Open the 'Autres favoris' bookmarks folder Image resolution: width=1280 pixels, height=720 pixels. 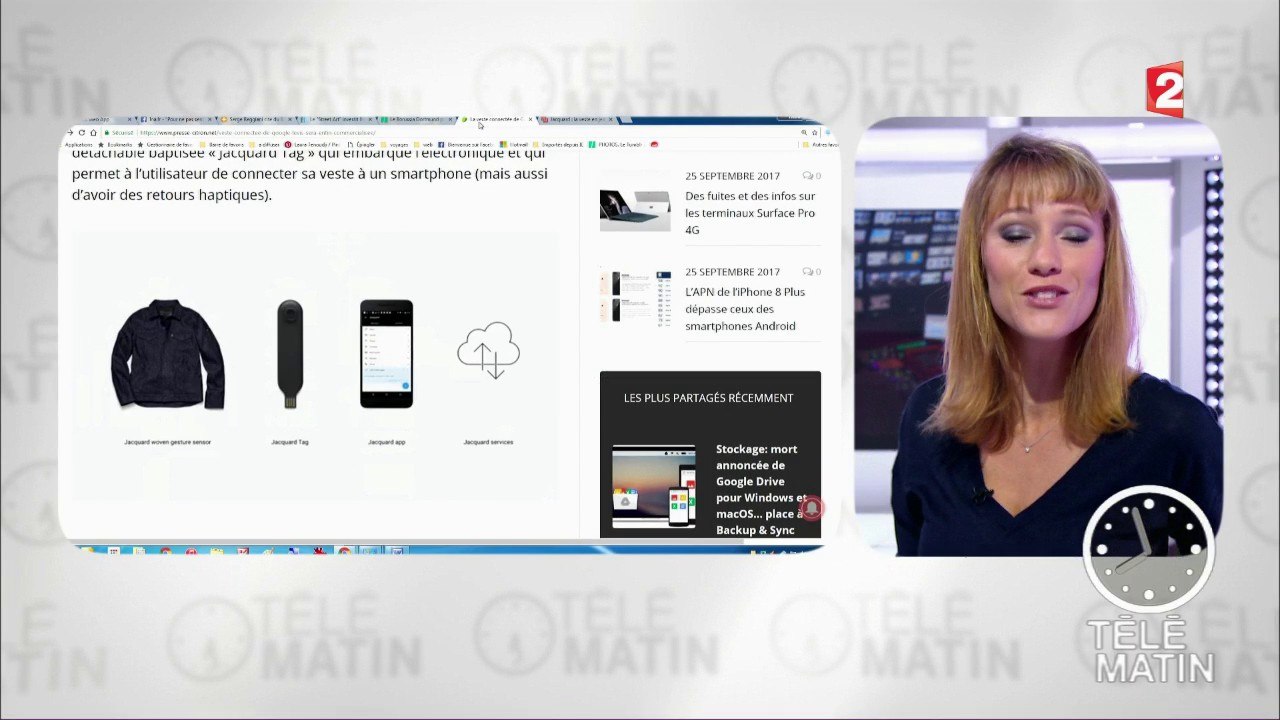click(x=820, y=144)
